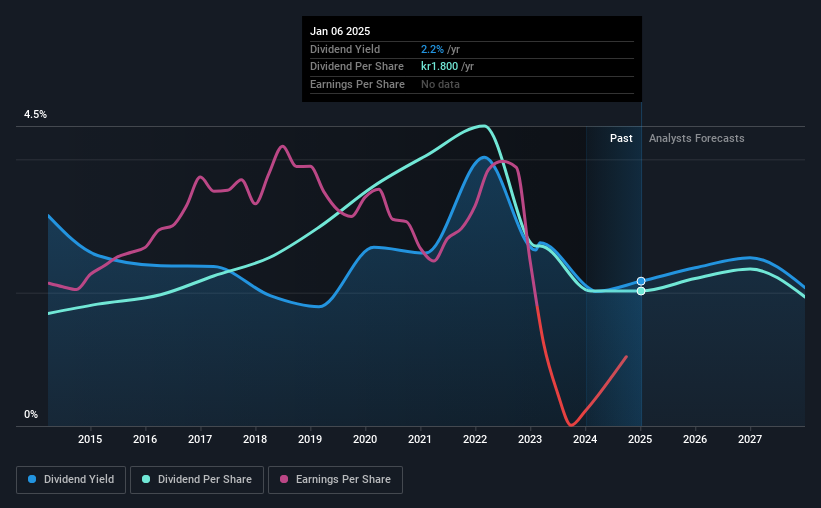Click the 2019 x-axis label
821x508 pixels.
coord(310,439)
